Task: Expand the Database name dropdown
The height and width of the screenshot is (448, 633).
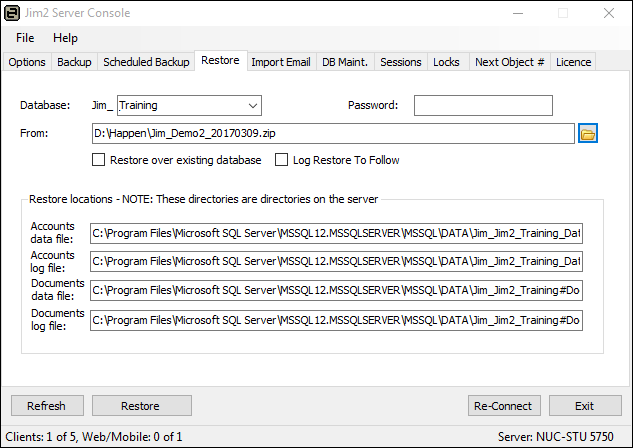Action: pos(251,105)
